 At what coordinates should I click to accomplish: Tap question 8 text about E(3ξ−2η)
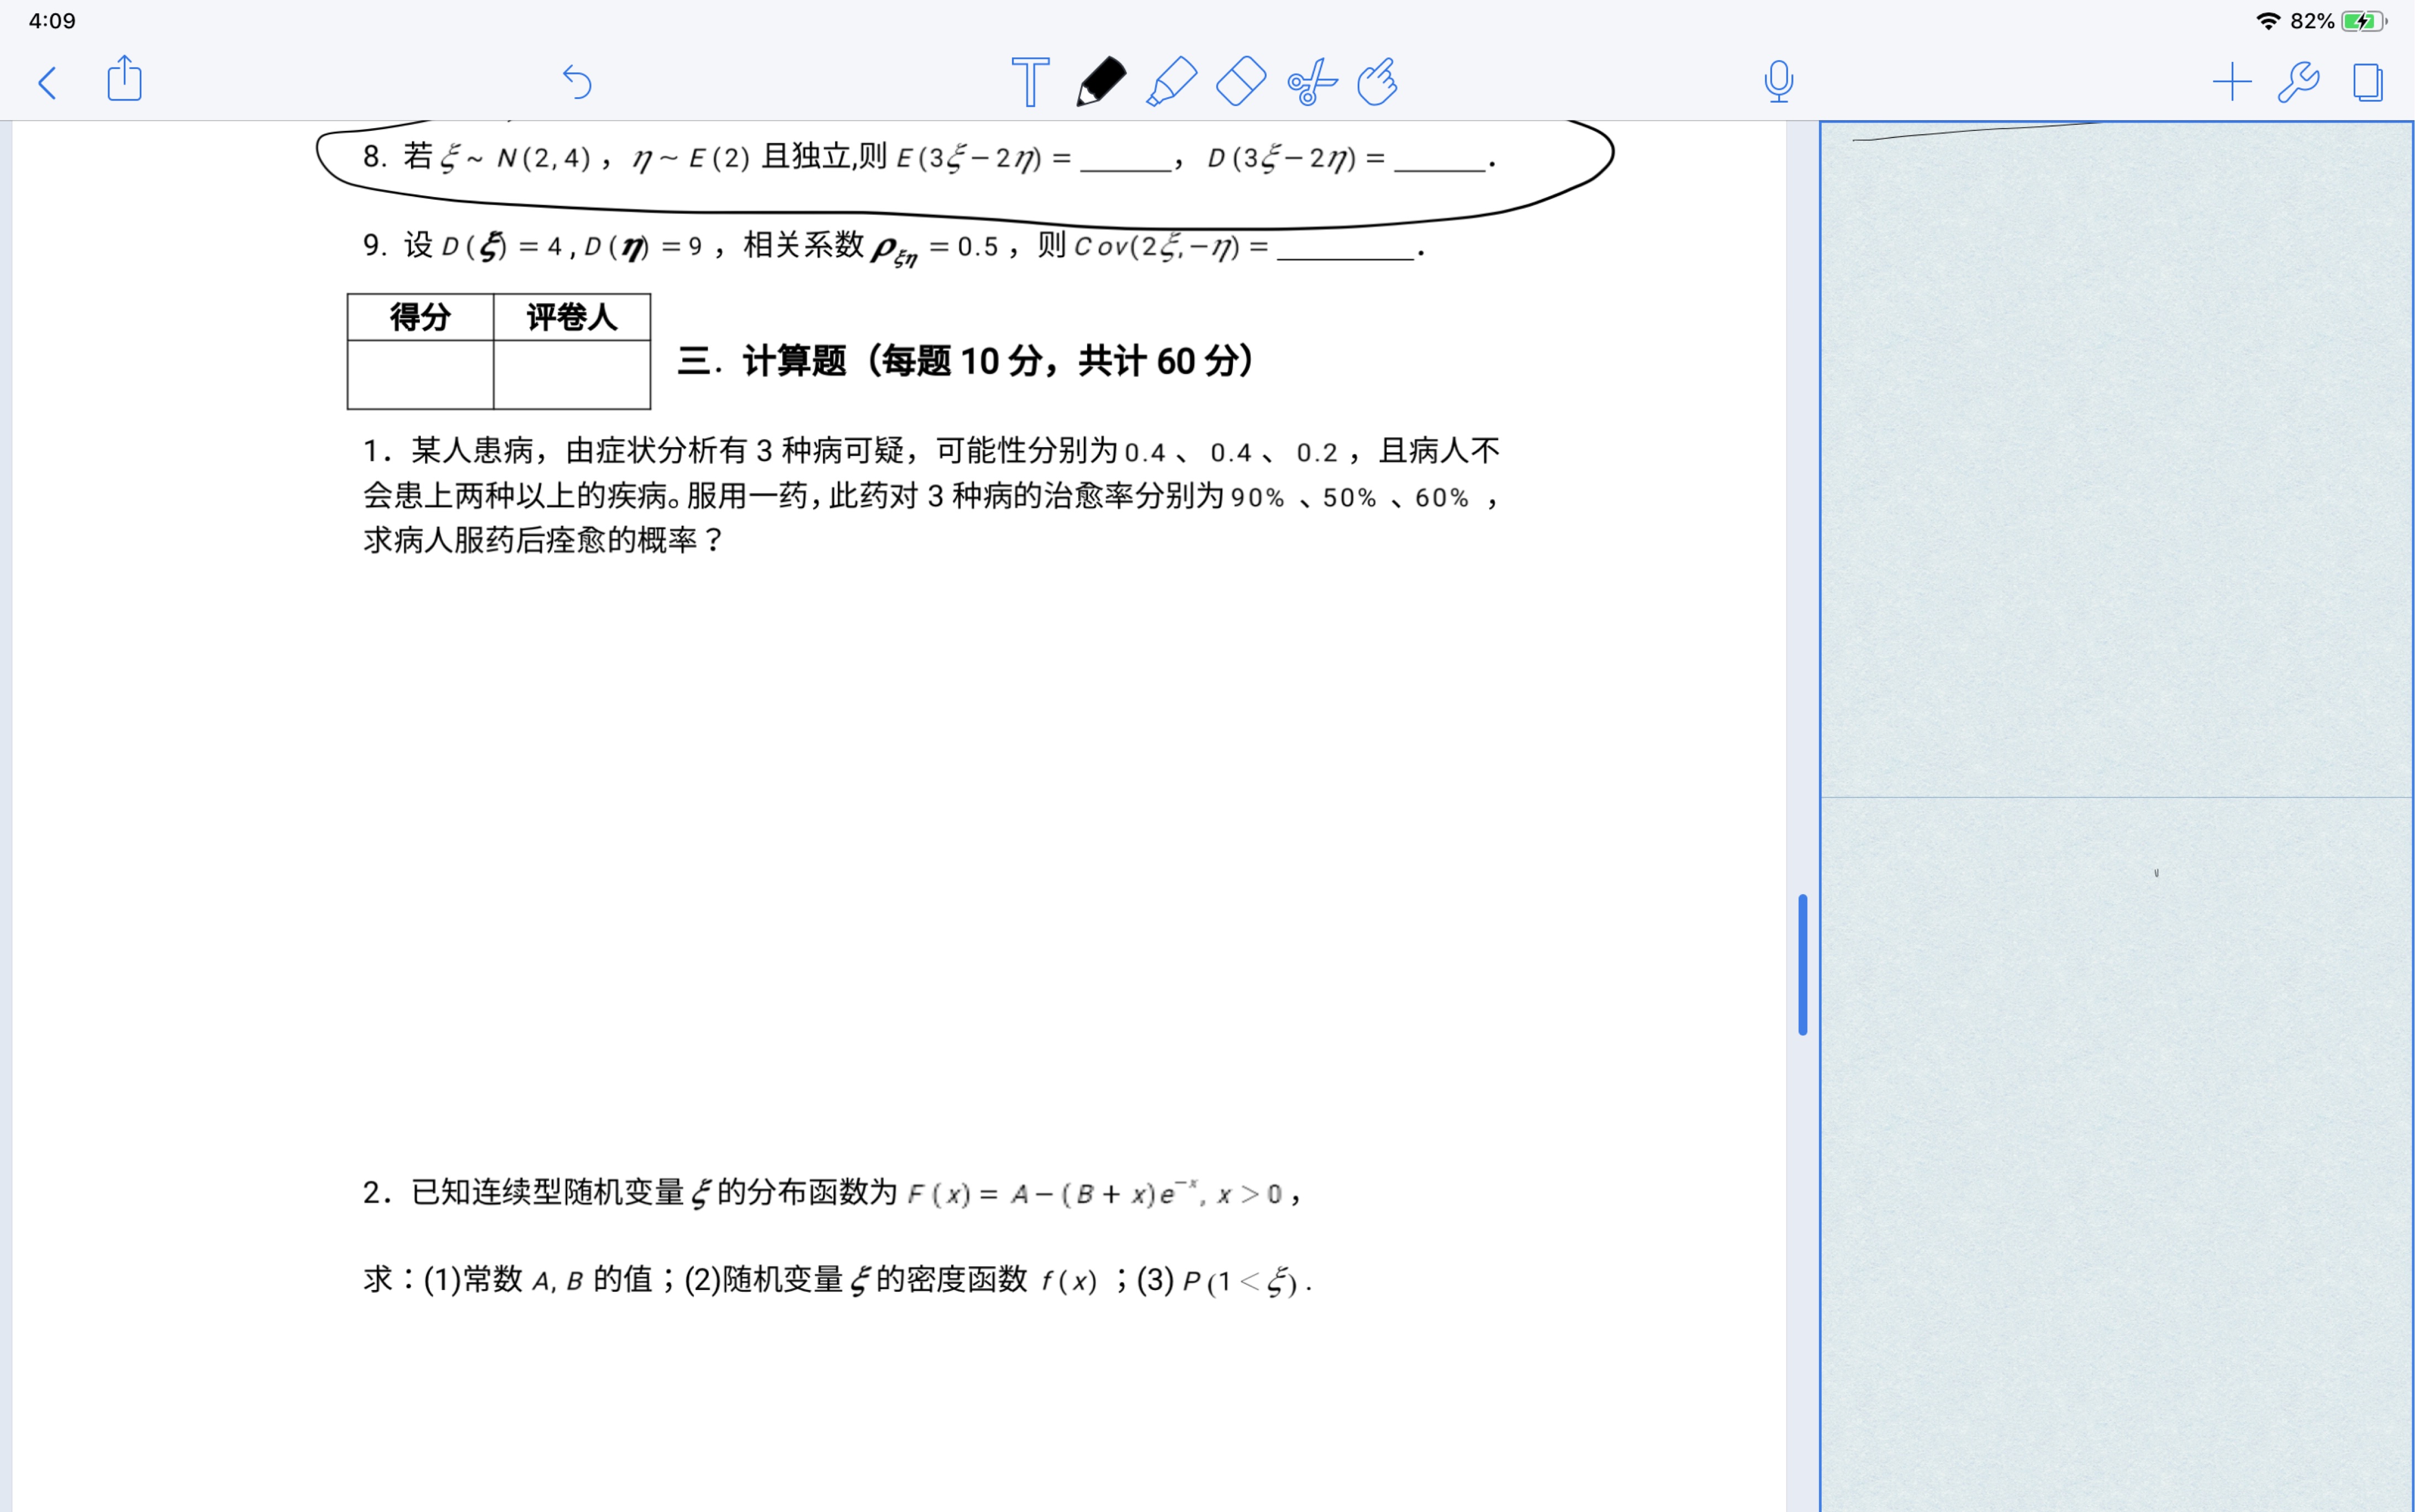(930, 157)
